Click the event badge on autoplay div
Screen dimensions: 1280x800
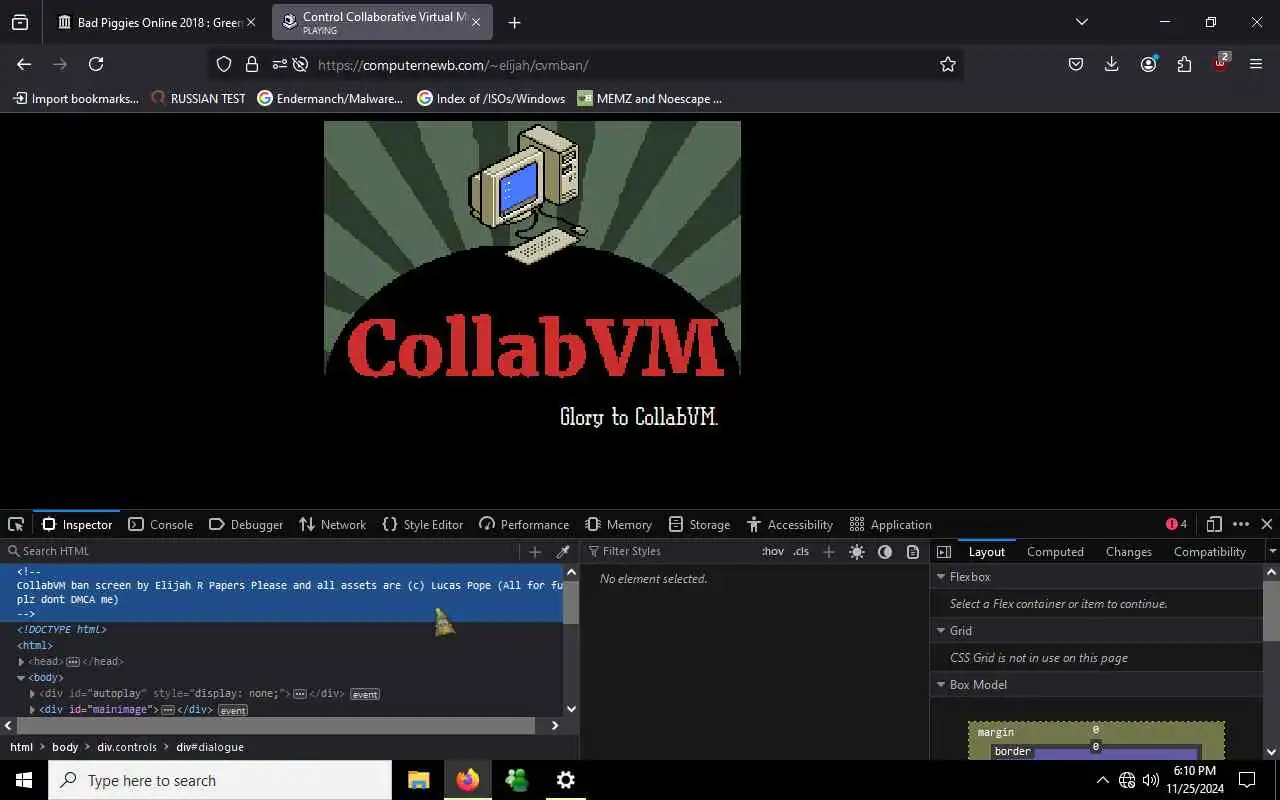[x=365, y=694]
